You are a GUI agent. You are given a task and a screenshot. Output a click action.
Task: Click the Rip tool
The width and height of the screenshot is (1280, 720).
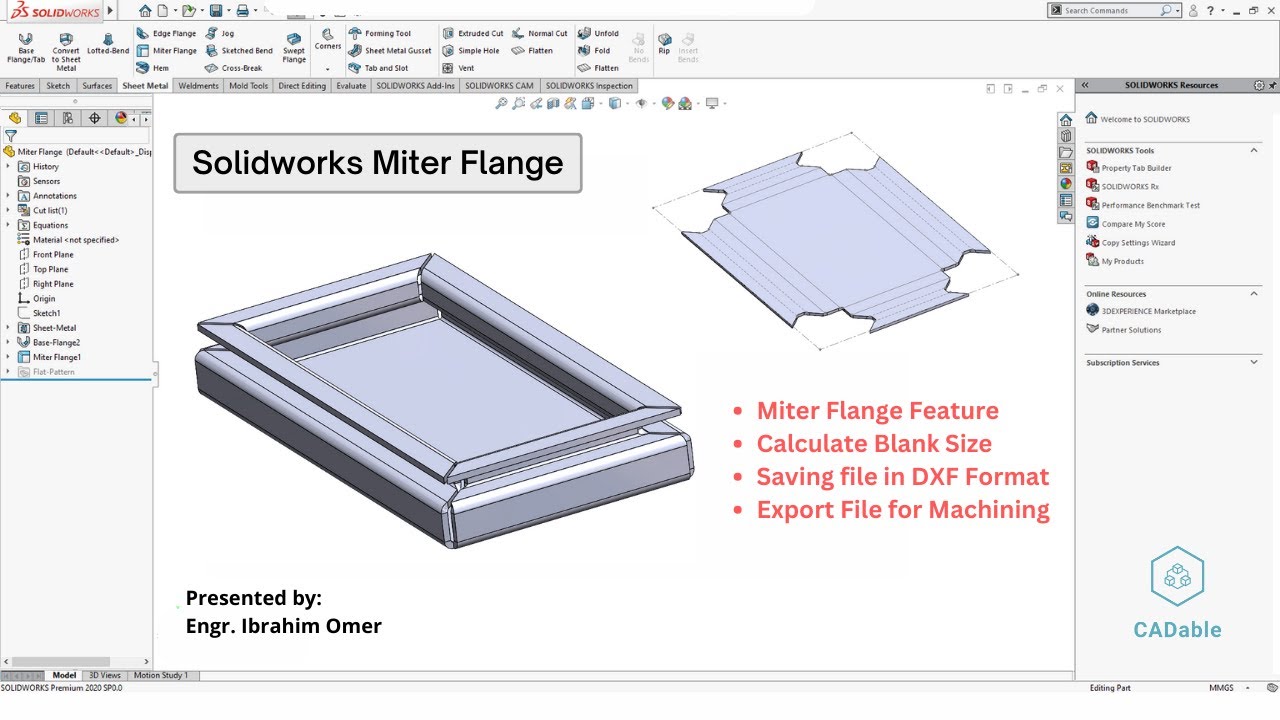click(664, 44)
